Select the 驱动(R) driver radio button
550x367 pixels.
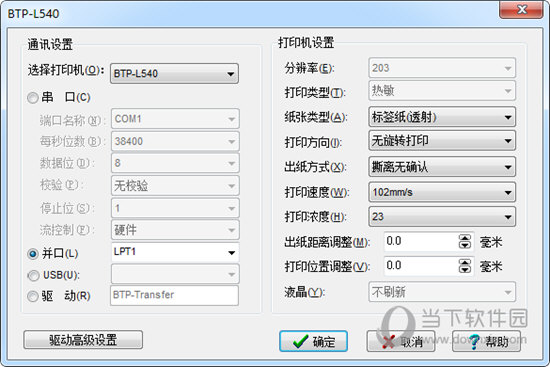click(x=33, y=296)
